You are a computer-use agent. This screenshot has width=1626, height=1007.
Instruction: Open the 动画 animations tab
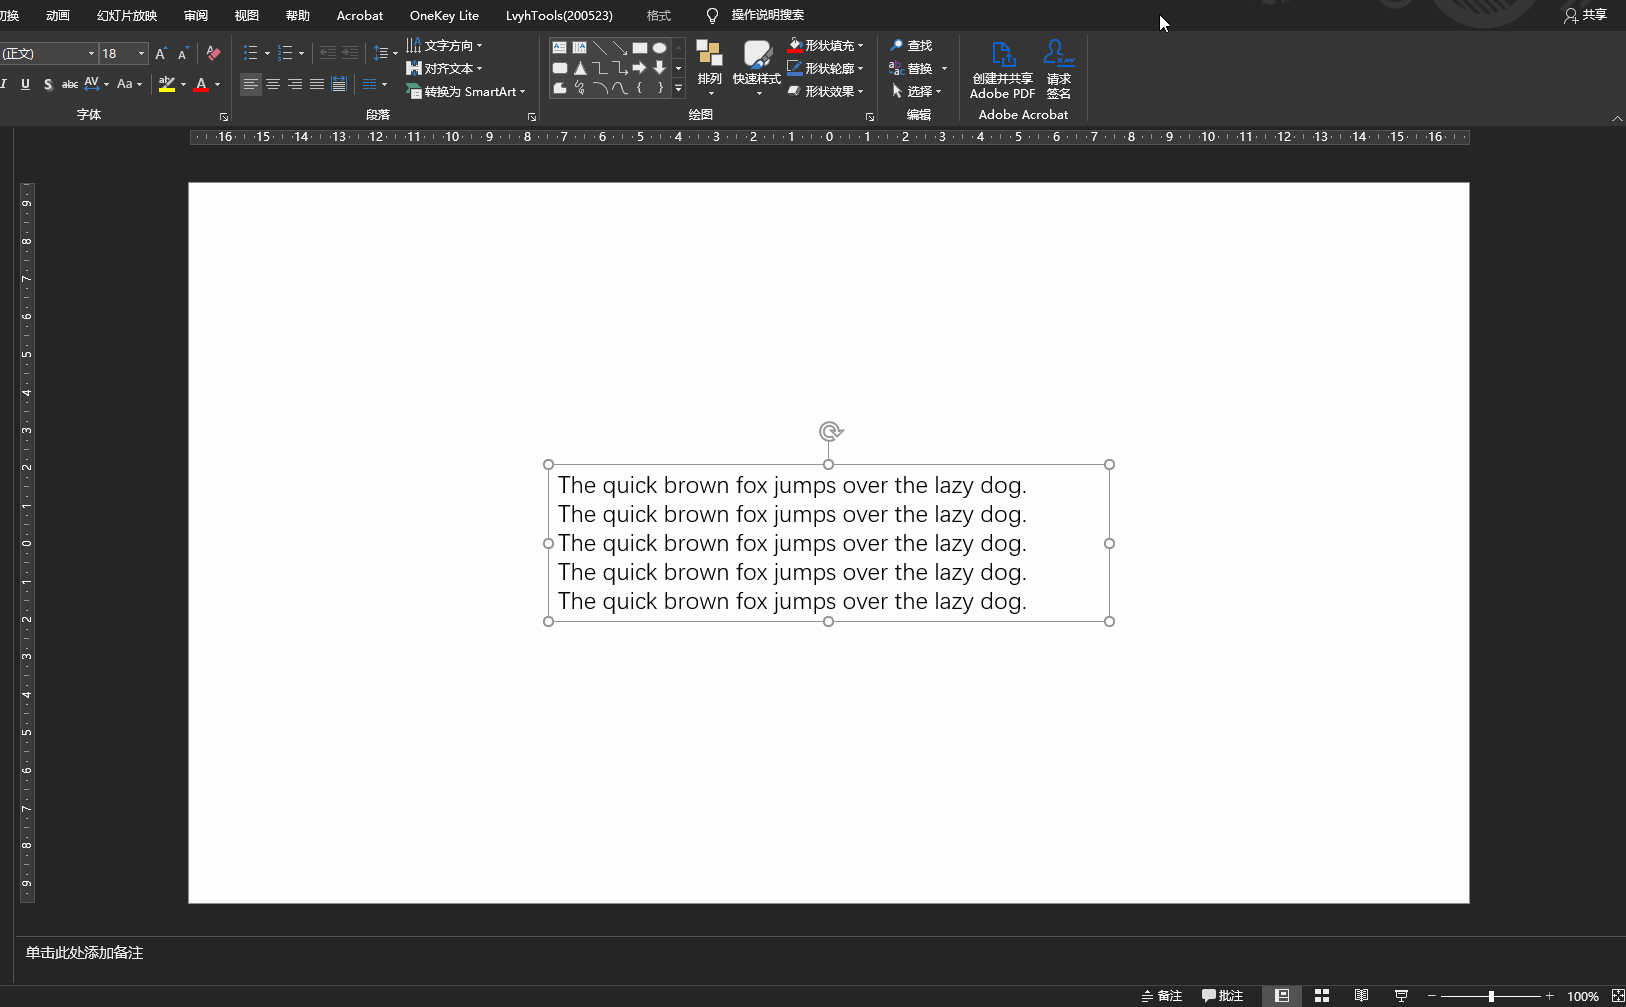58,15
